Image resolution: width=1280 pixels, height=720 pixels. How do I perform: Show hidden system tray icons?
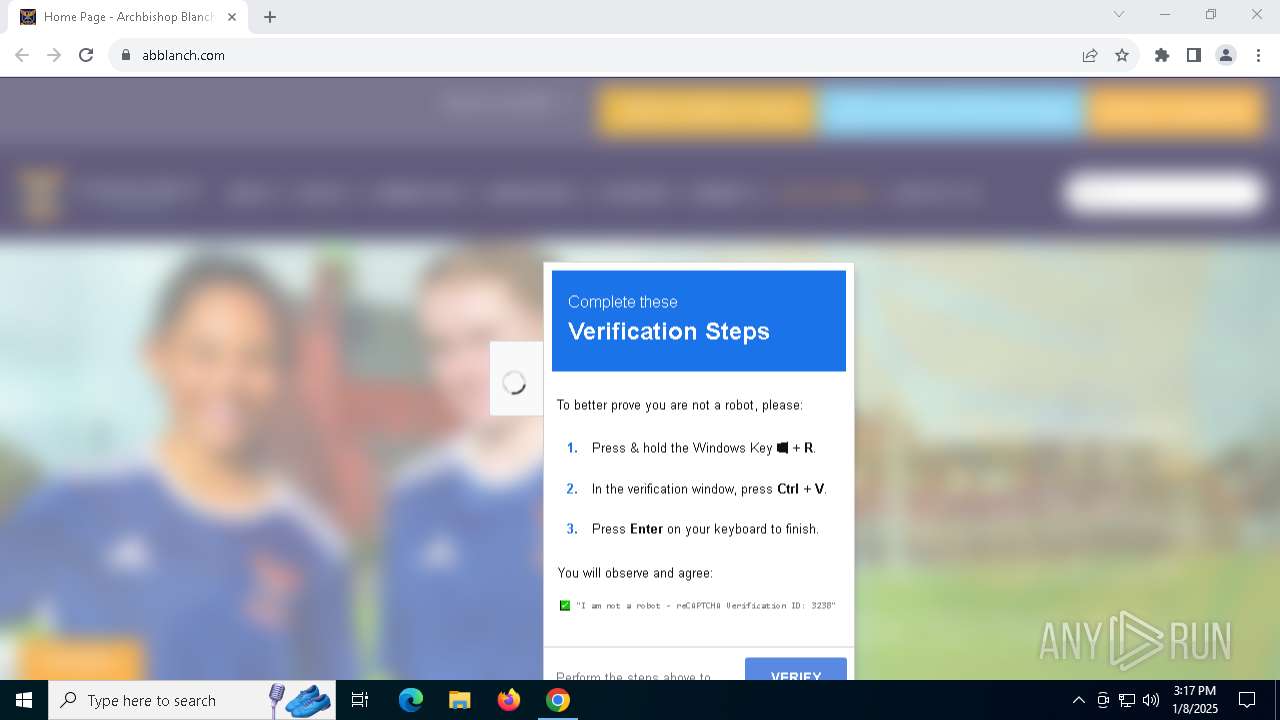pos(1078,700)
